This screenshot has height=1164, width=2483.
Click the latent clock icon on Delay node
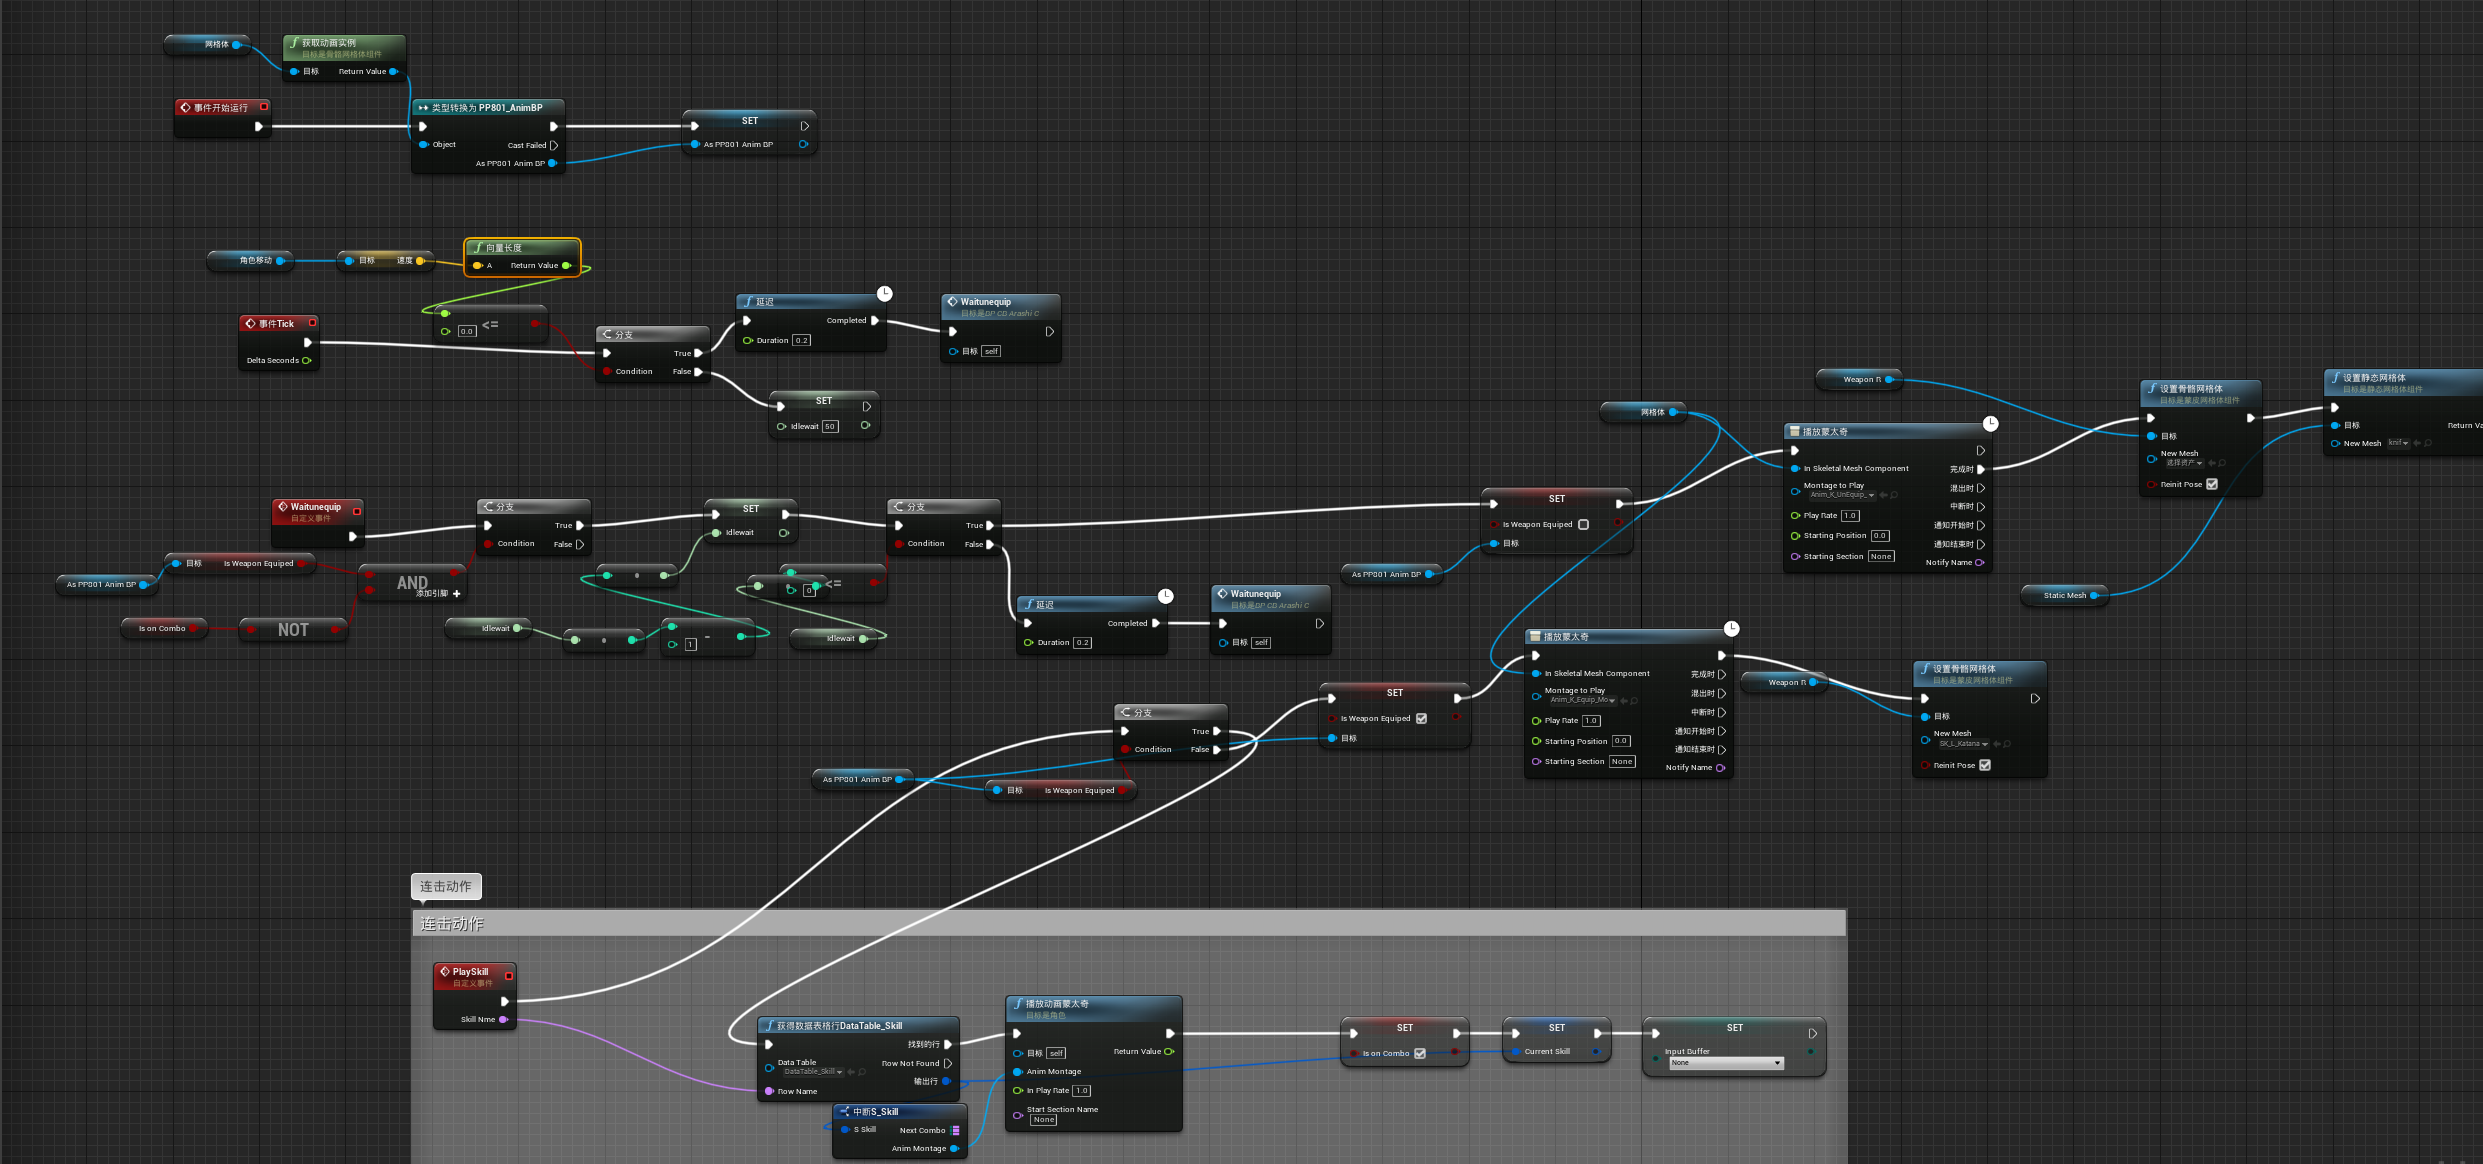(884, 293)
